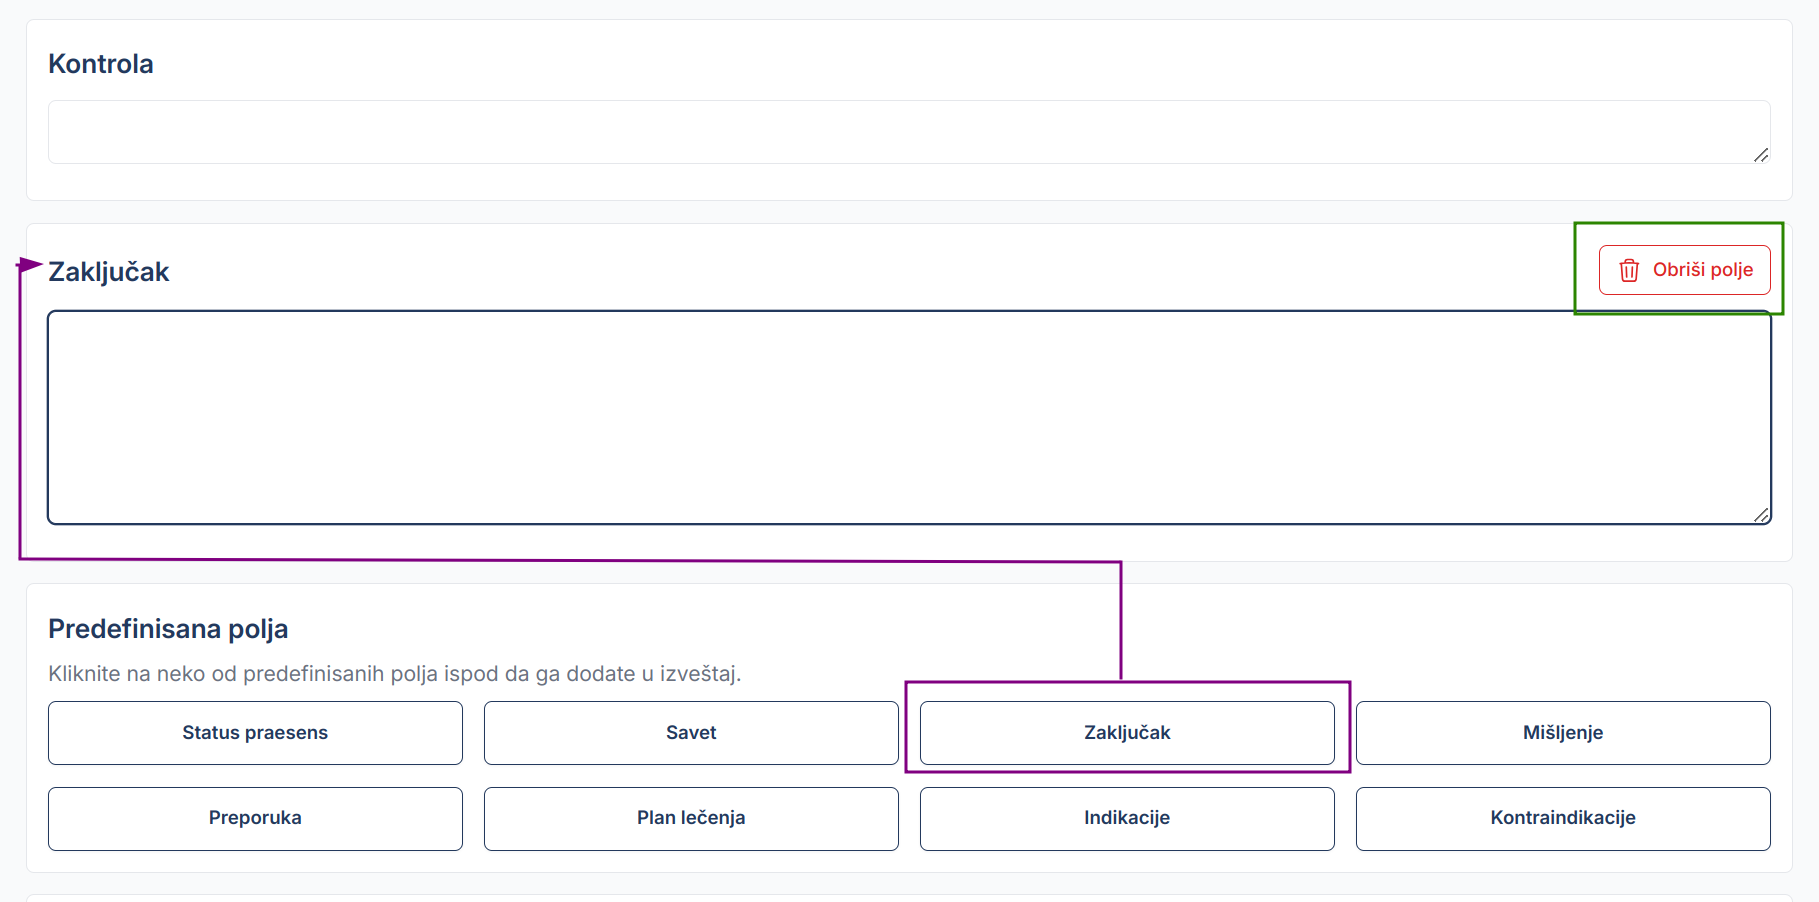Add the Plan lečenja predefined field

pos(690,818)
